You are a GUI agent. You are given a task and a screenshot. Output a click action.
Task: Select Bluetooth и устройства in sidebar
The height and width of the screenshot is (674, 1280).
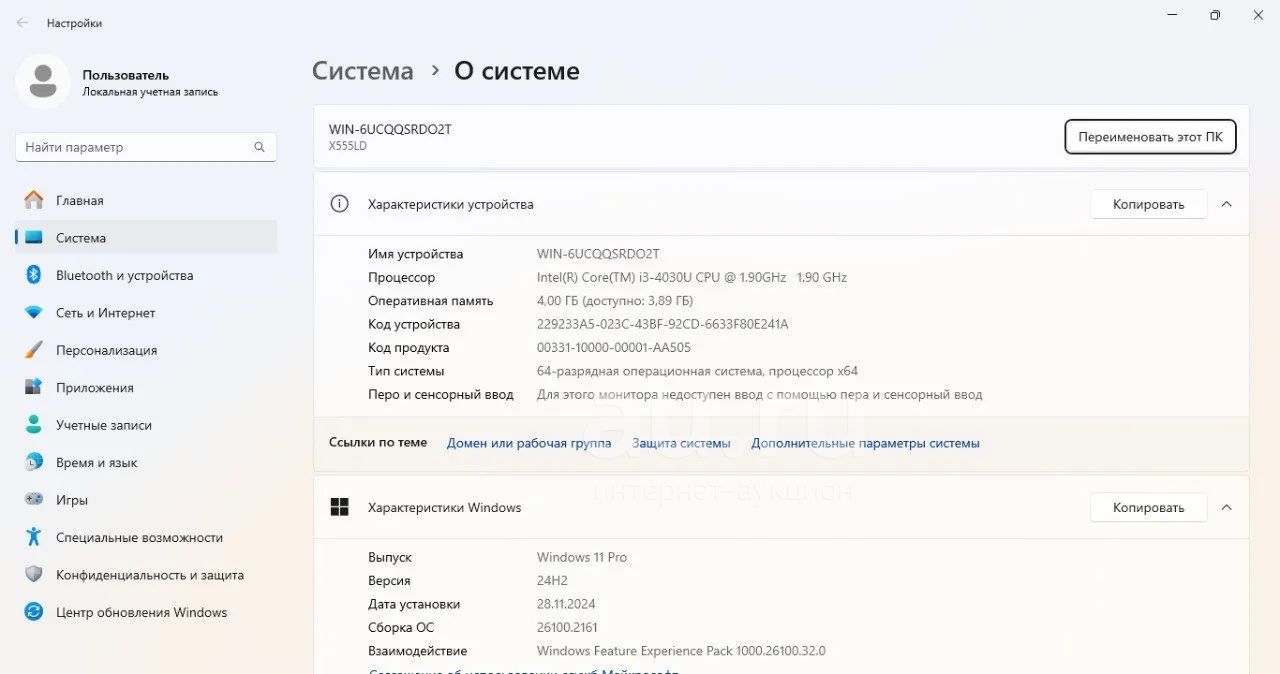pos(146,275)
